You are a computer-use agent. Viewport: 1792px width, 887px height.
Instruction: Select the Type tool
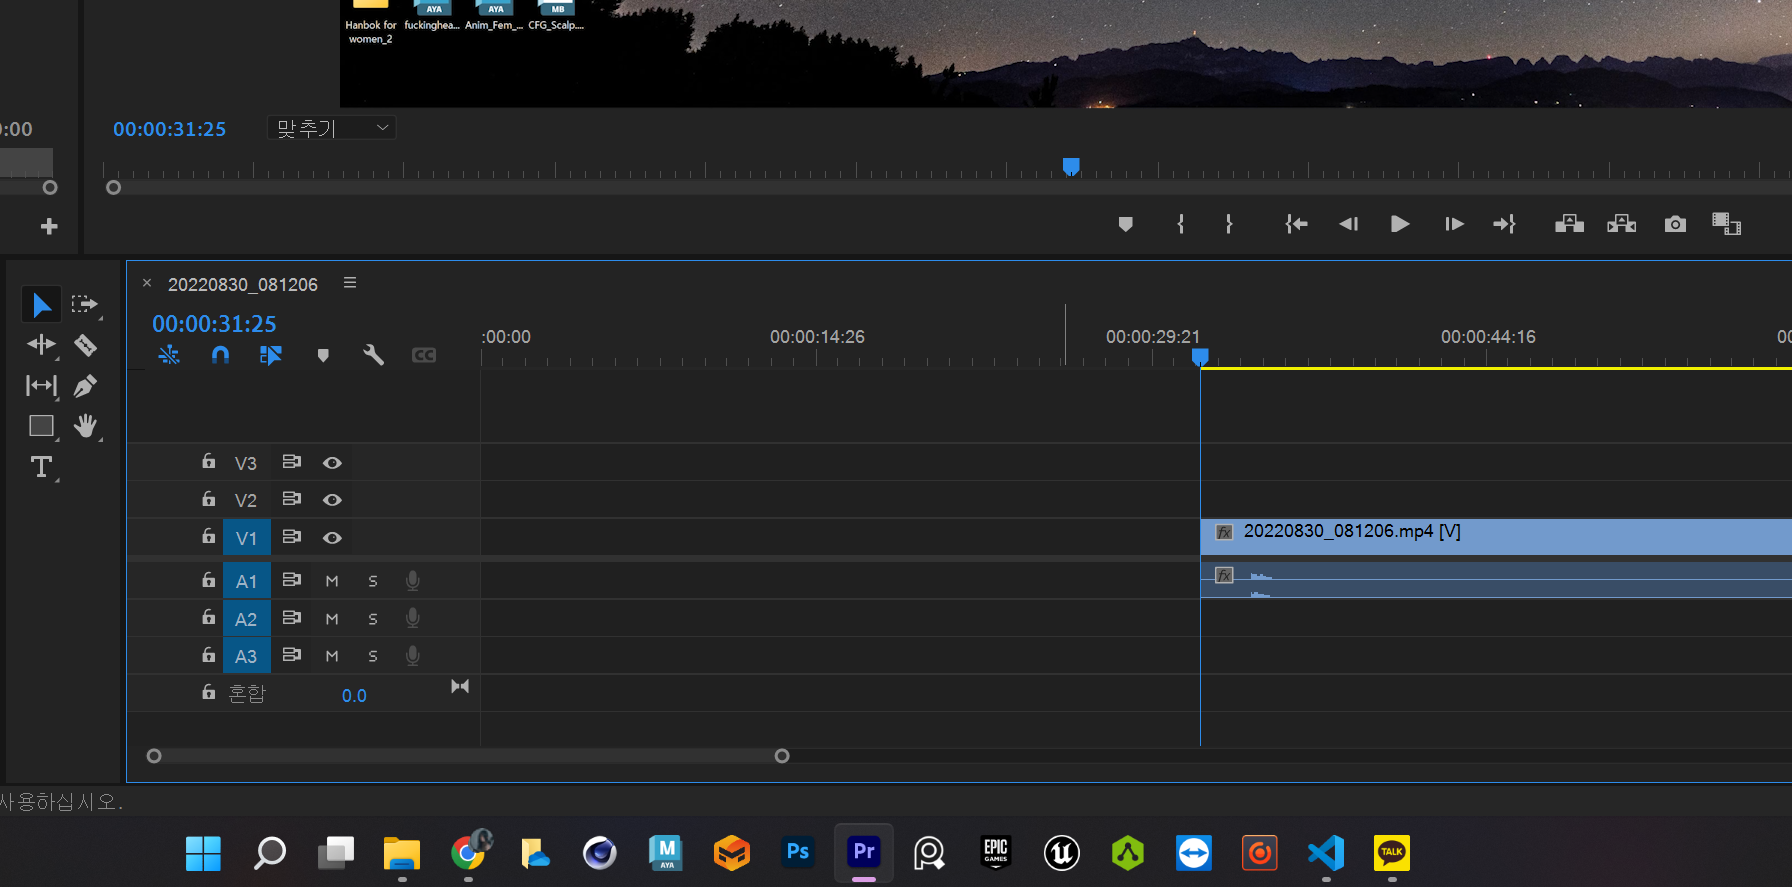pyautogui.click(x=41, y=467)
